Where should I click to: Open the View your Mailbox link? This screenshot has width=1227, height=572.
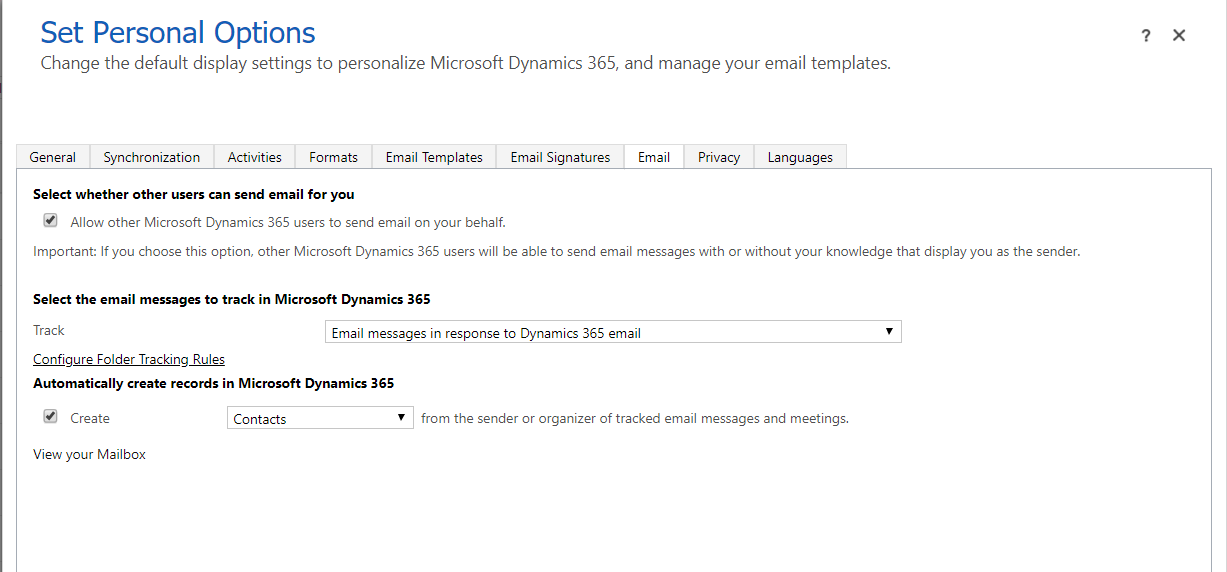coord(89,454)
